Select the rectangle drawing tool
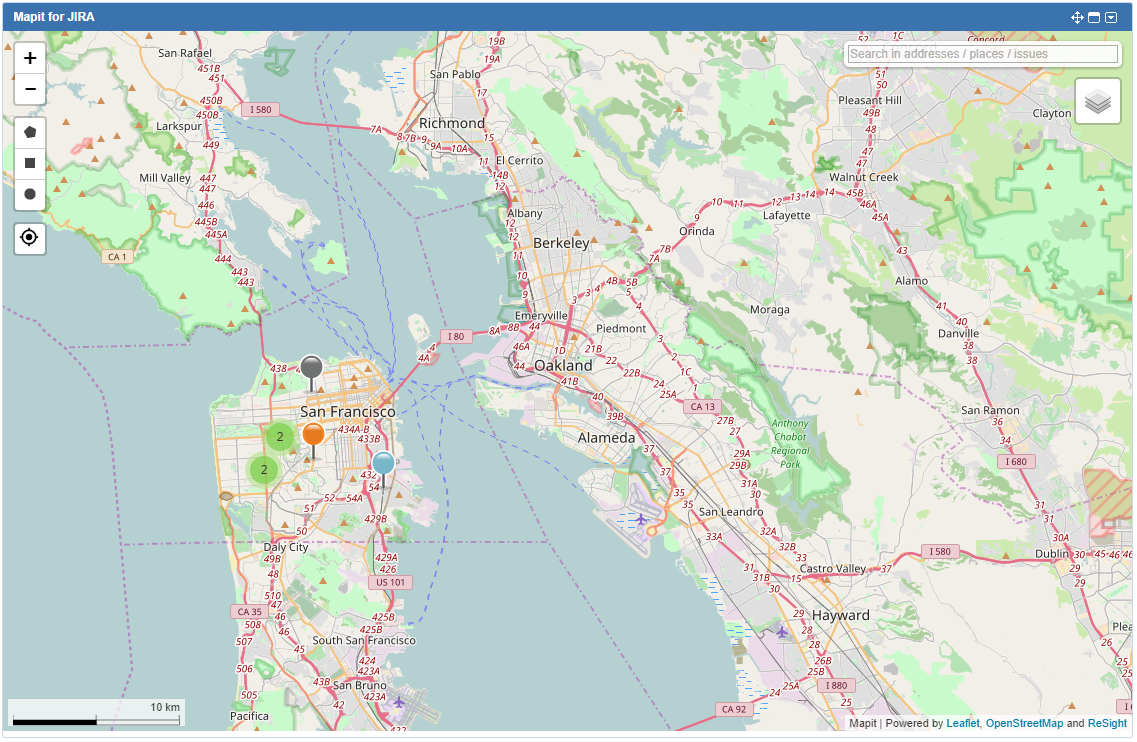The image size is (1137, 742). (x=30, y=163)
